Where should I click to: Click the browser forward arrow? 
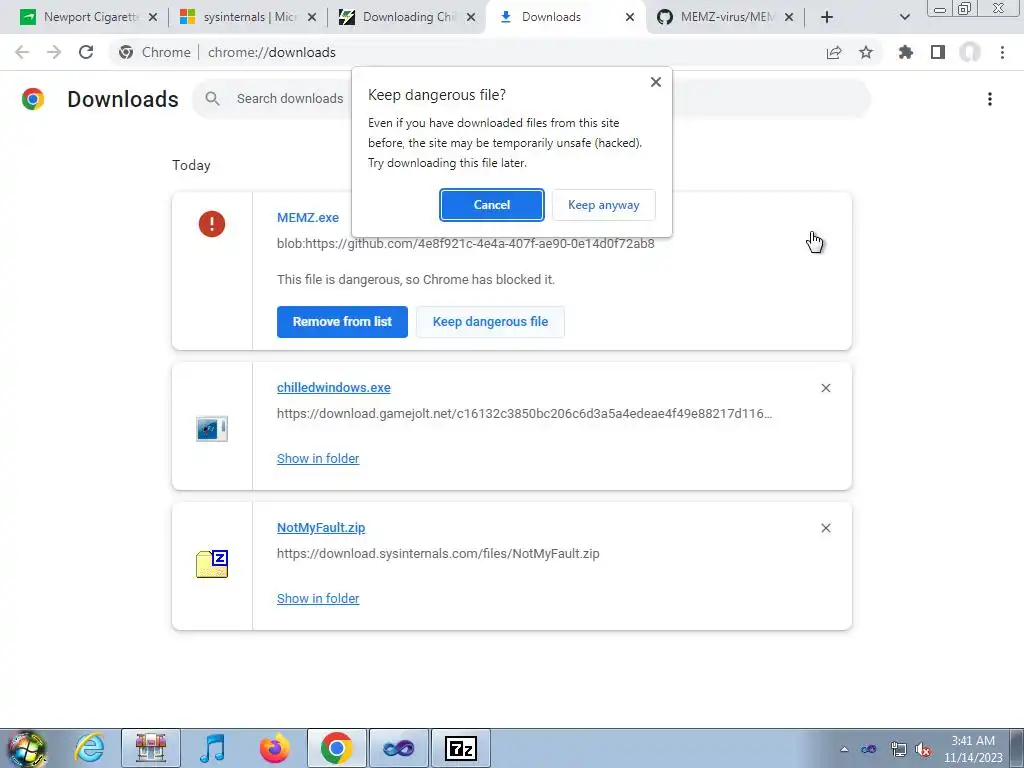pyautogui.click(x=54, y=52)
